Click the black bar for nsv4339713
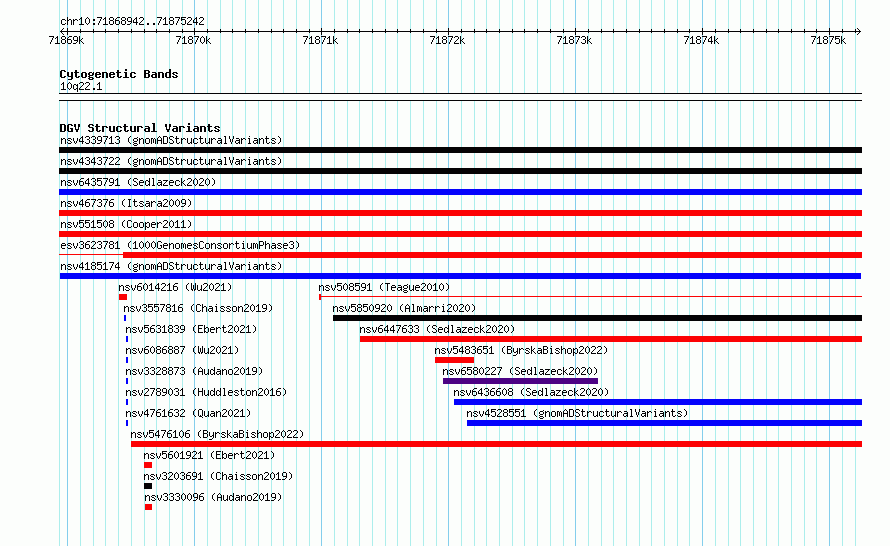The width and height of the screenshot is (890, 546). [x=460, y=150]
